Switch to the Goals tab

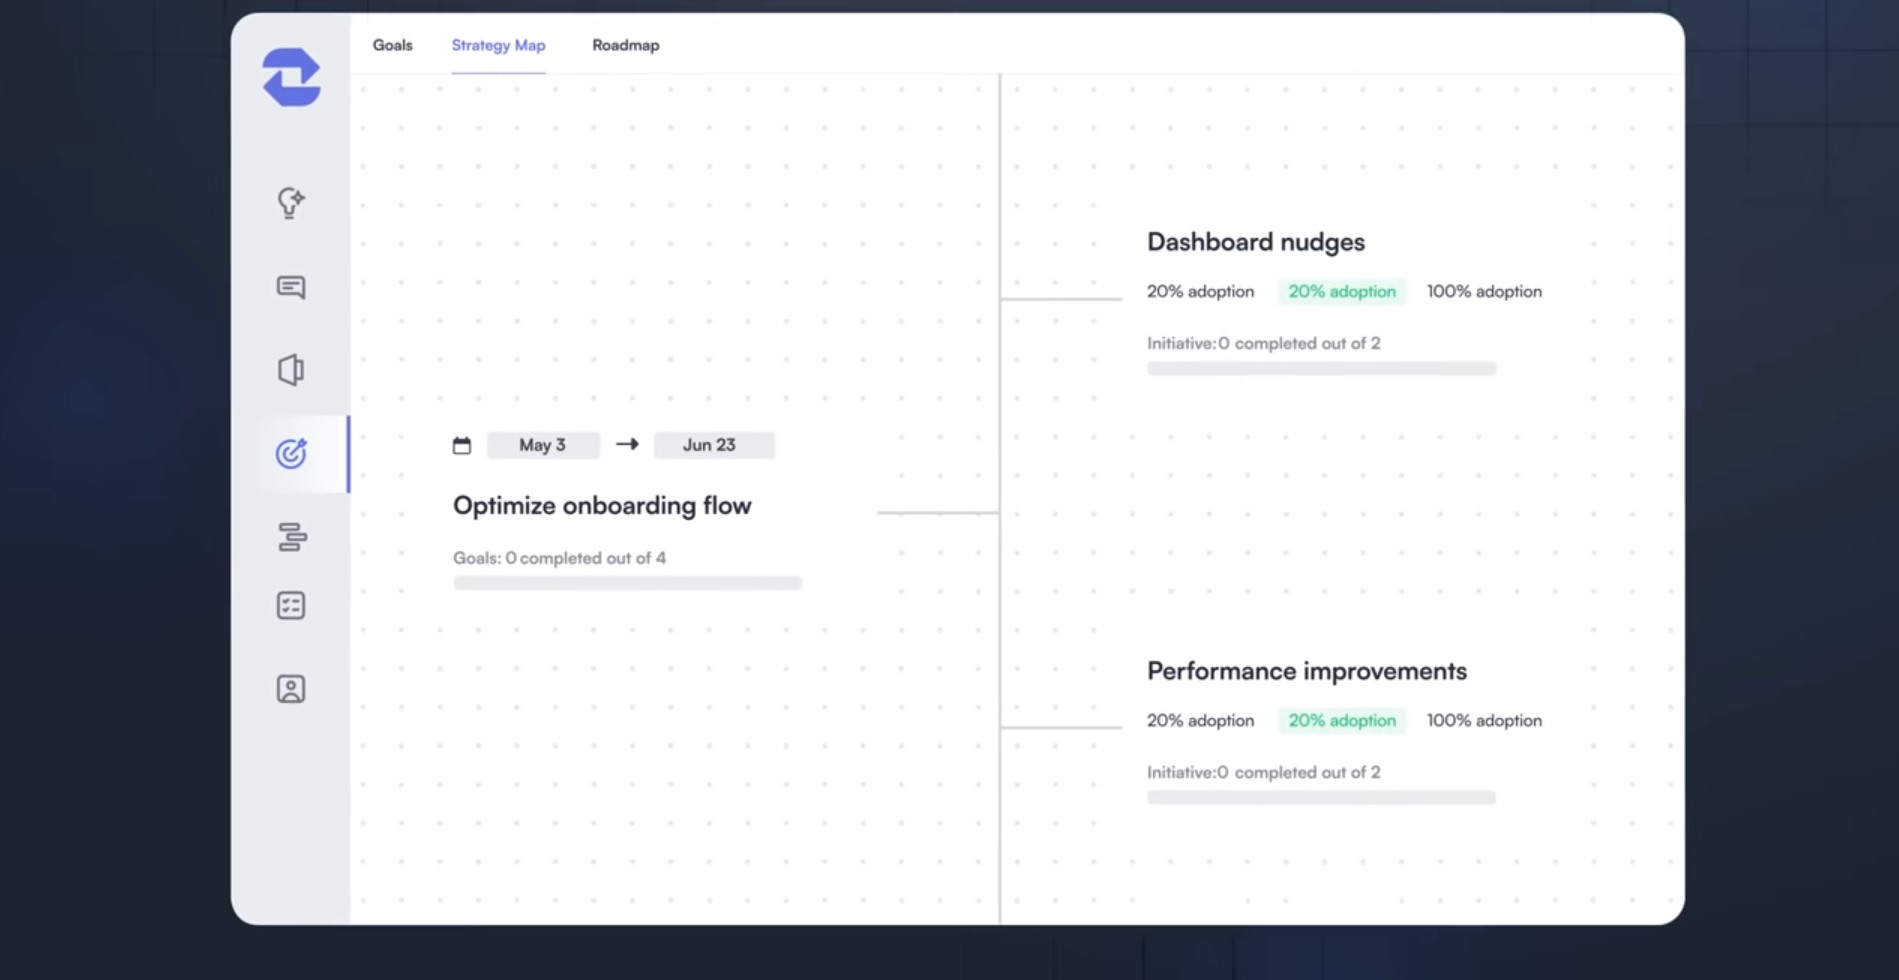pyautogui.click(x=392, y=45)
